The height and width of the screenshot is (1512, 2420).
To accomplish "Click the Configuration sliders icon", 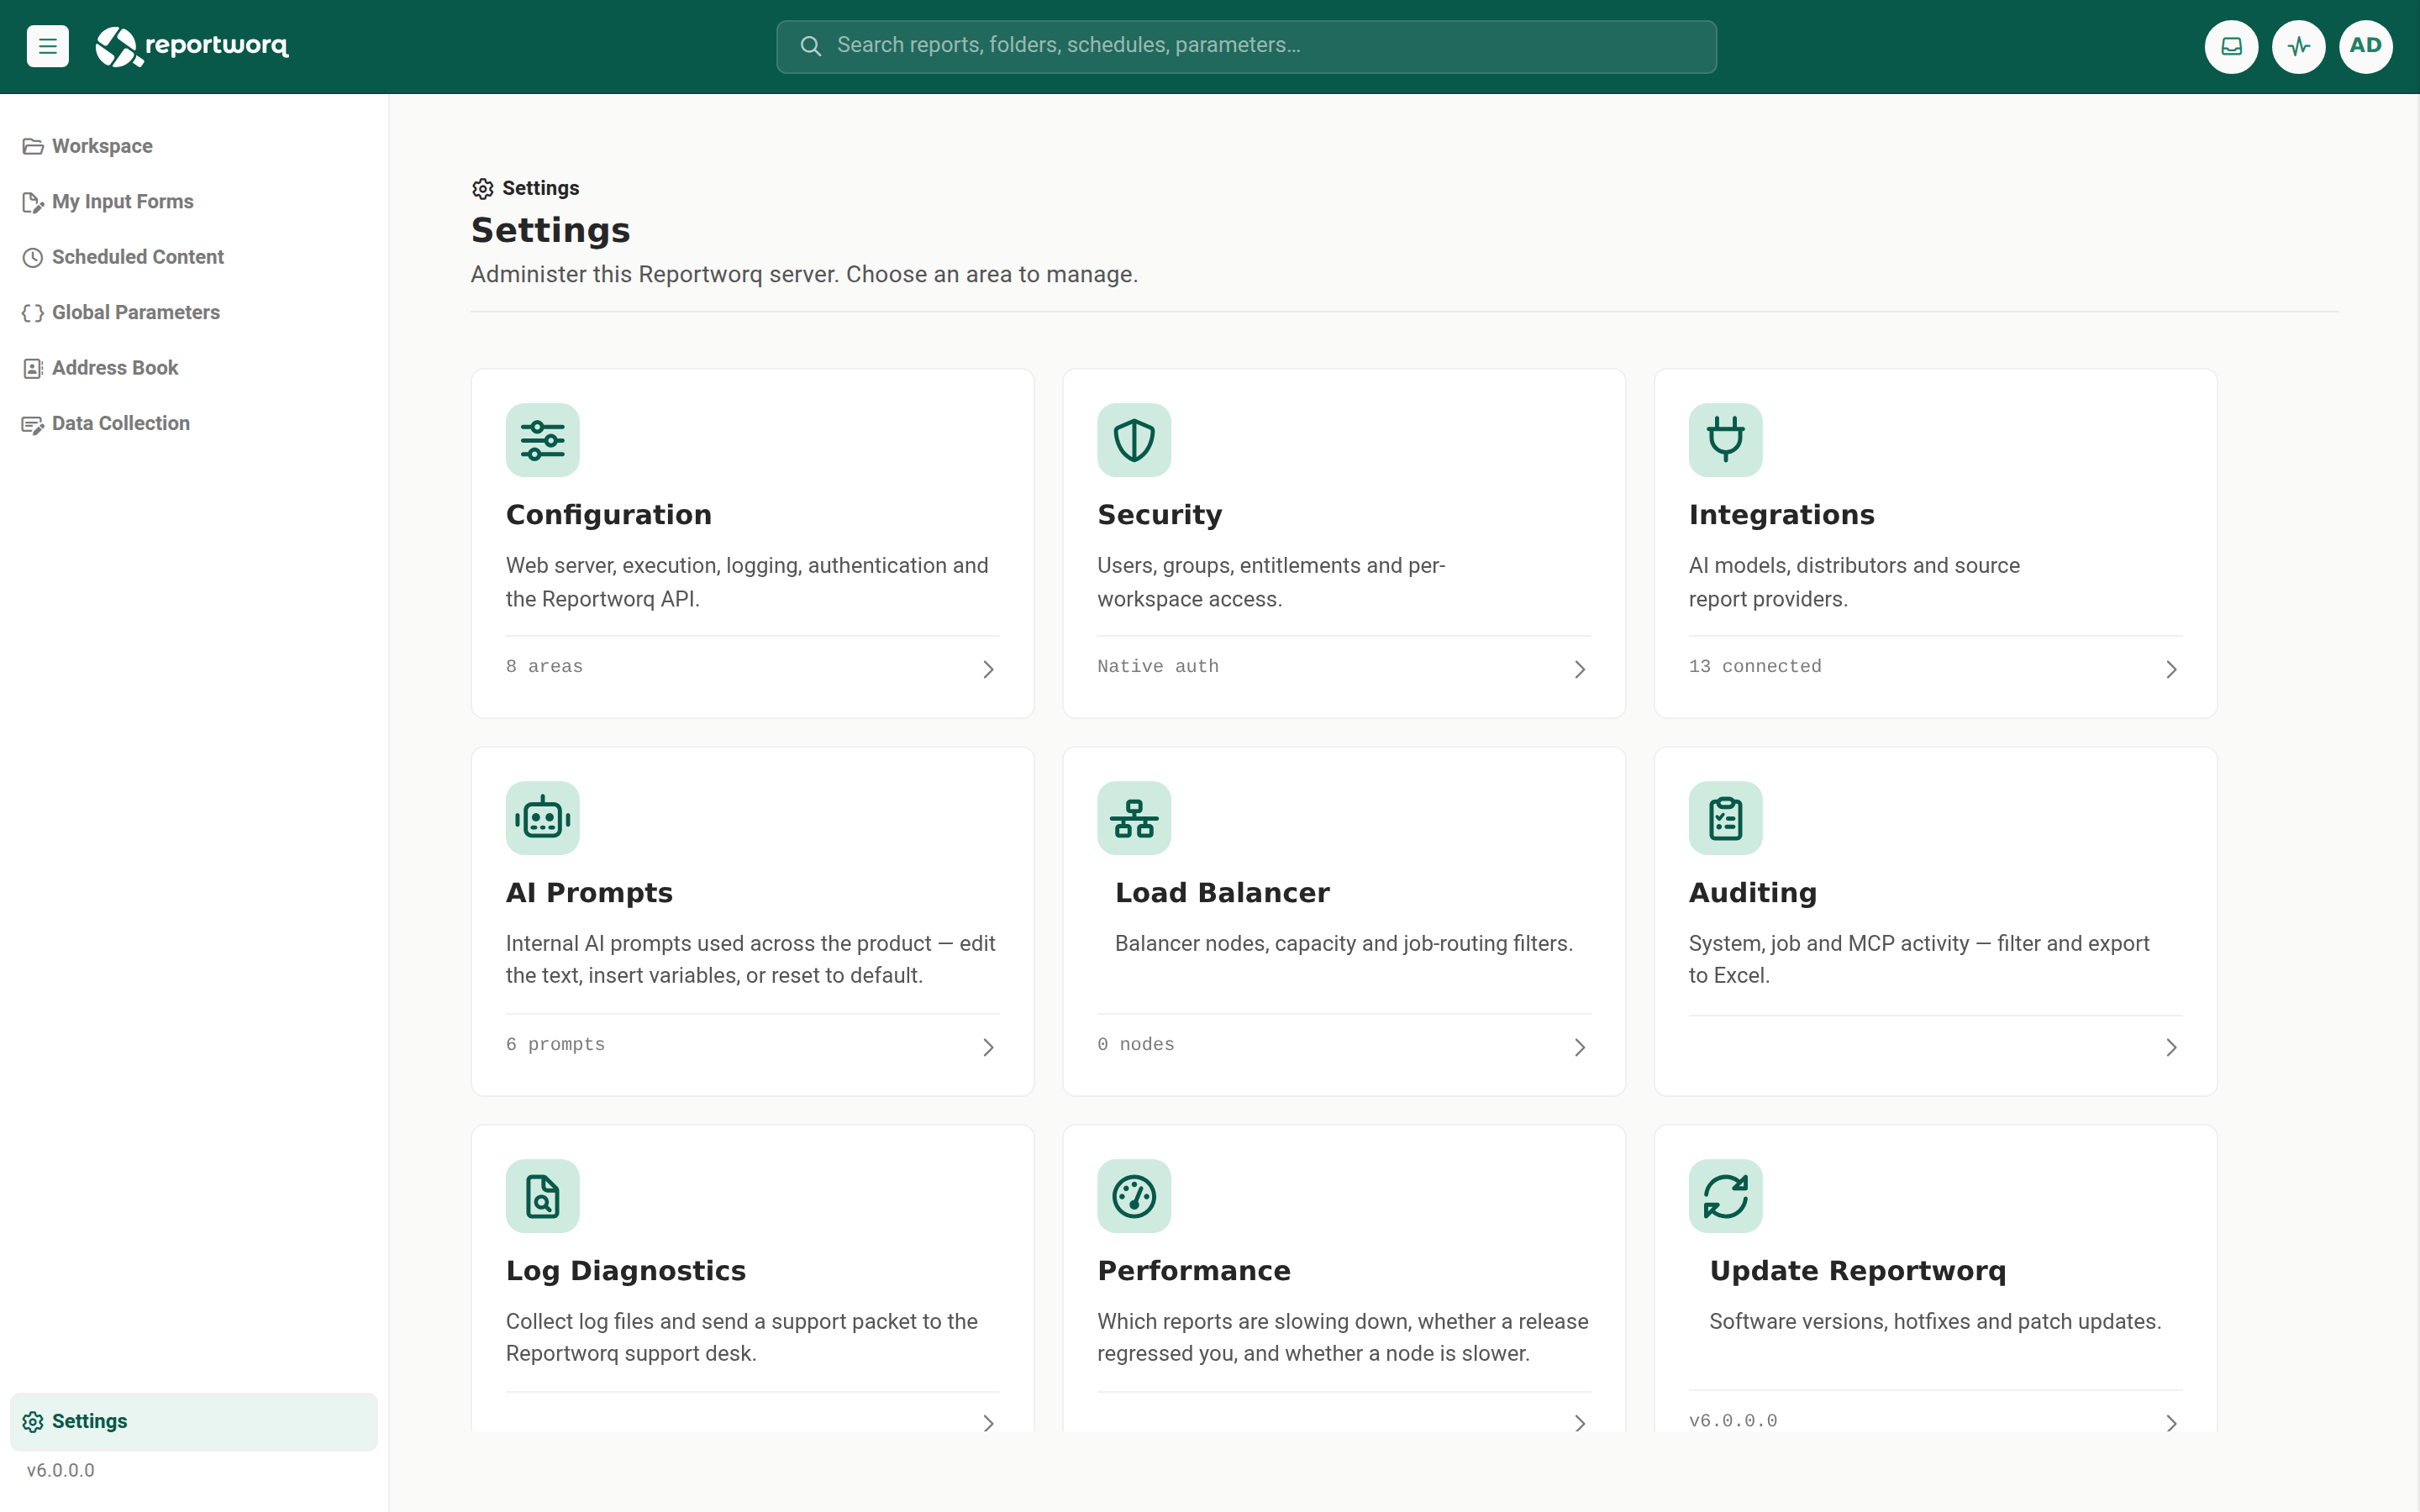I will pyautogui.click(x=542, y=440).
